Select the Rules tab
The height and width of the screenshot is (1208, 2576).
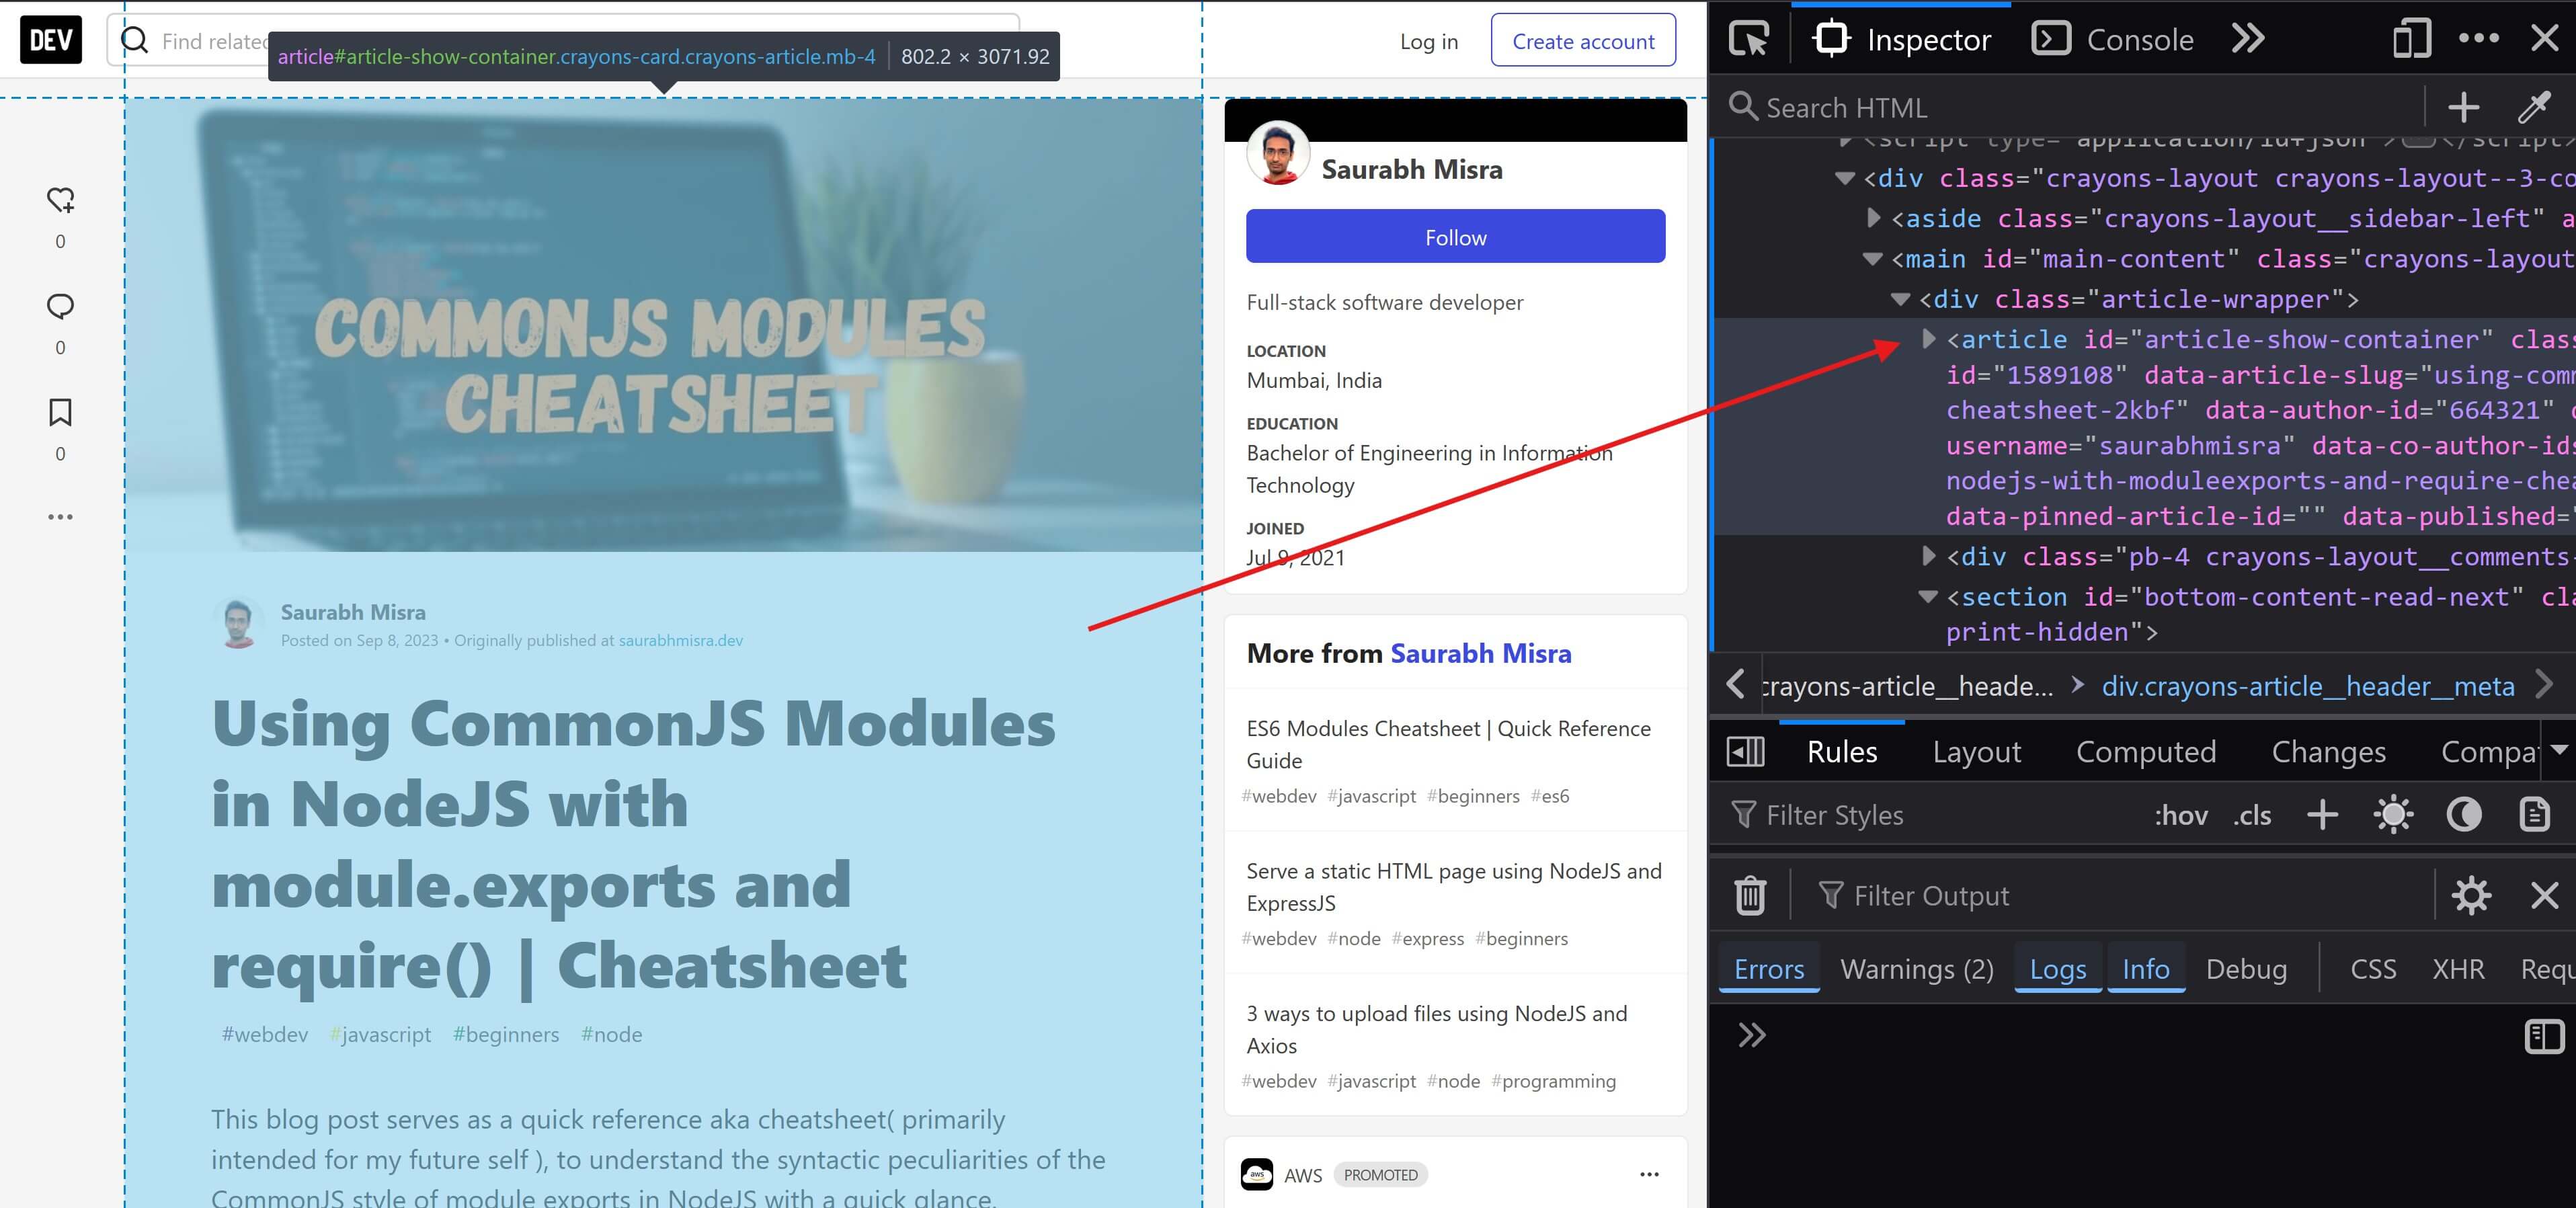[x=1842, y=751]
